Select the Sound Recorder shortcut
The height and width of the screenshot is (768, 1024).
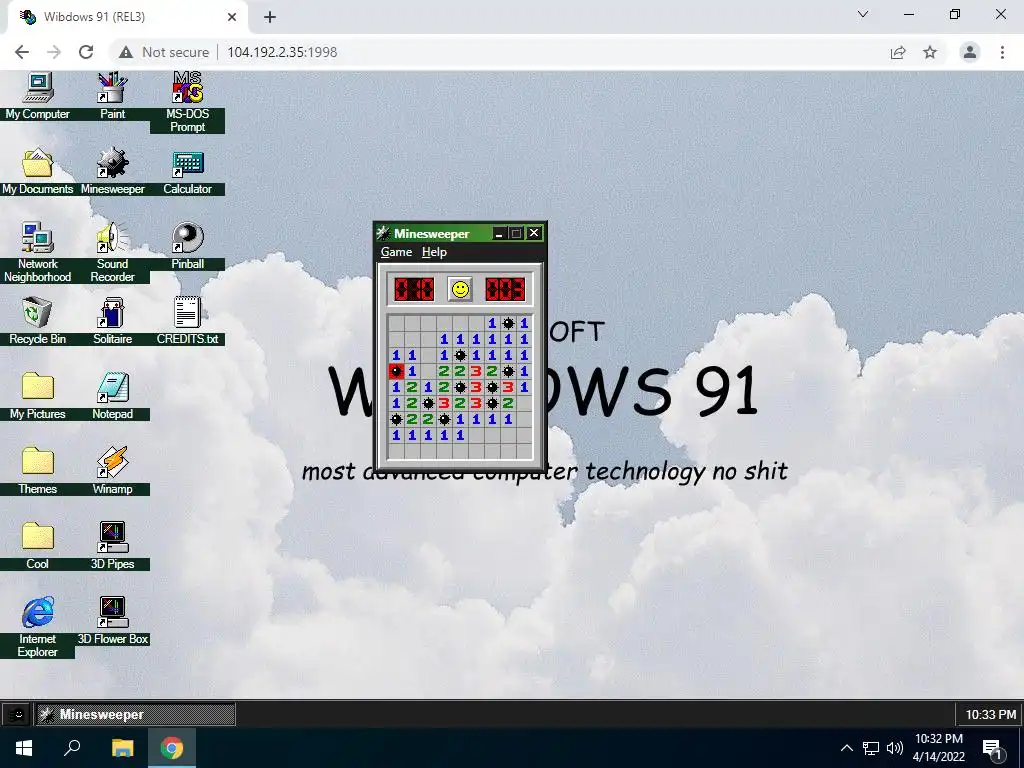pyautogui.click(x=112, y=253)
